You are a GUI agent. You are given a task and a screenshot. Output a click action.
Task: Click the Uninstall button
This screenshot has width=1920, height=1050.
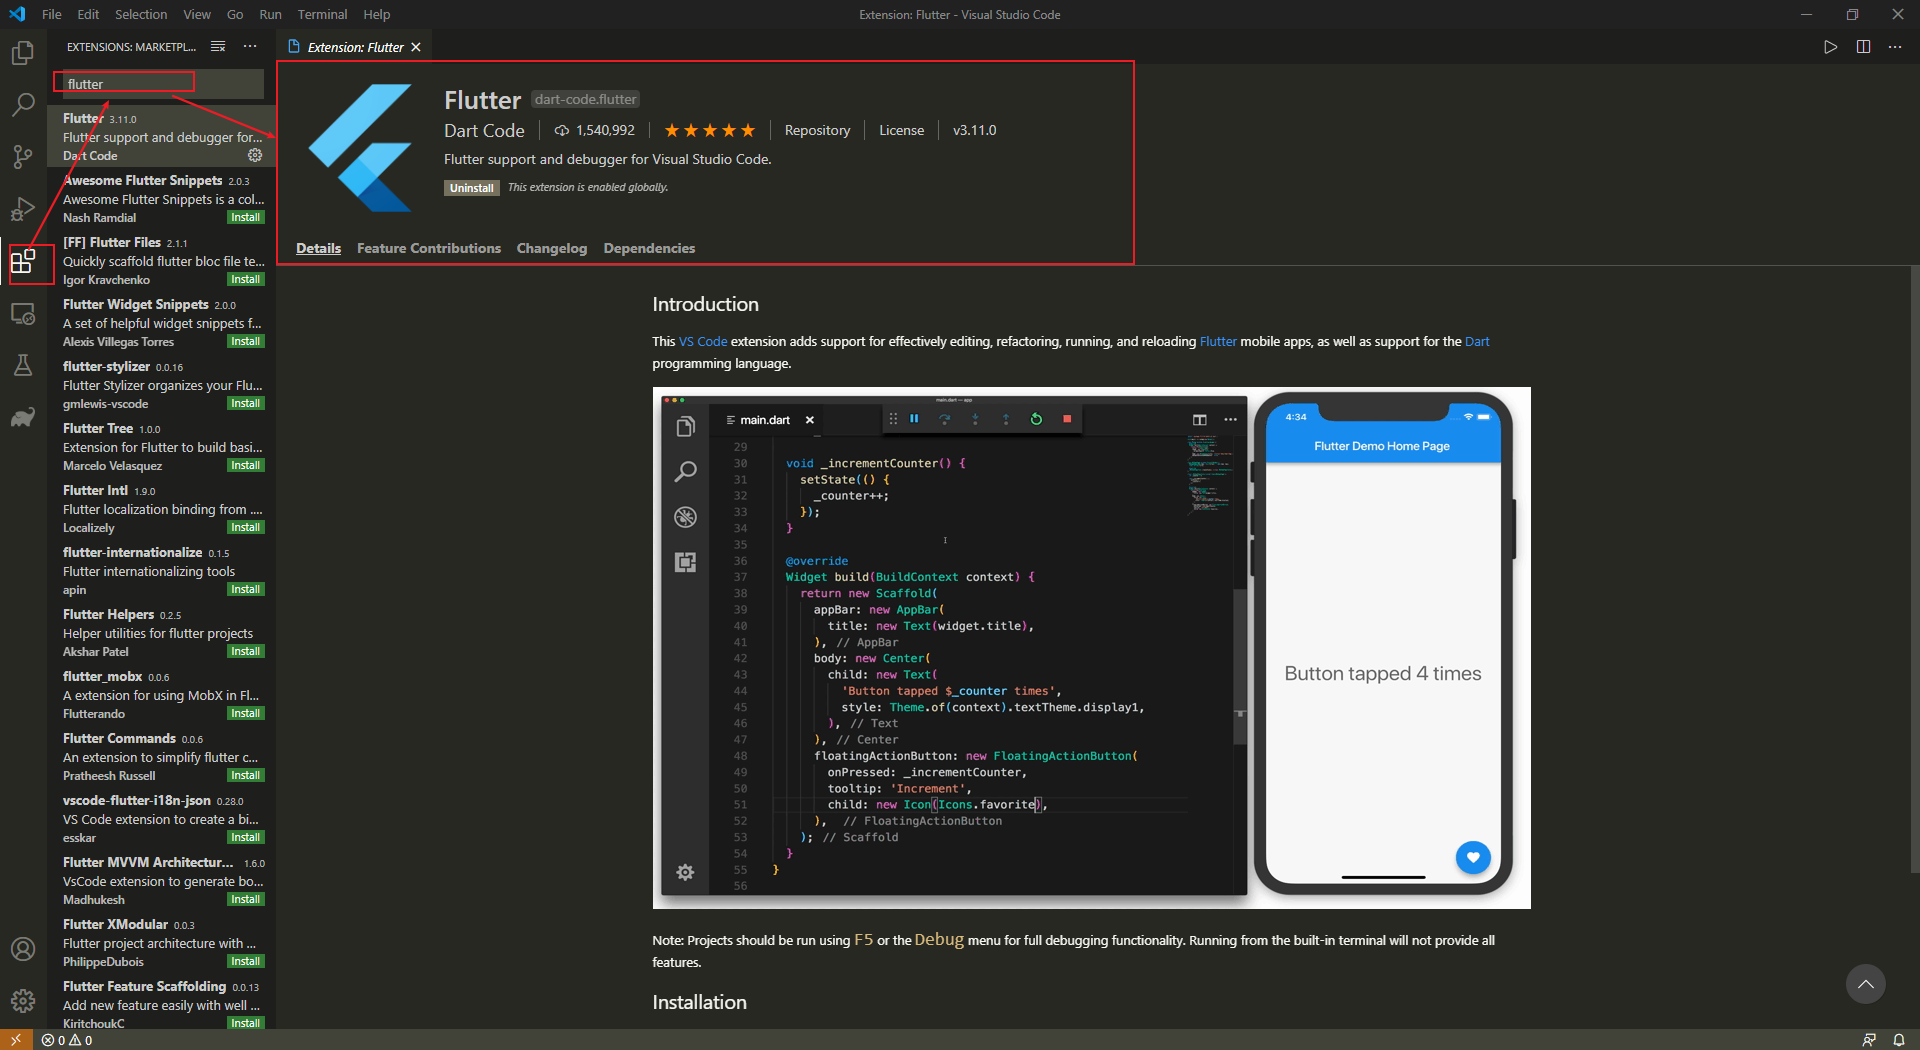point(472,188)
